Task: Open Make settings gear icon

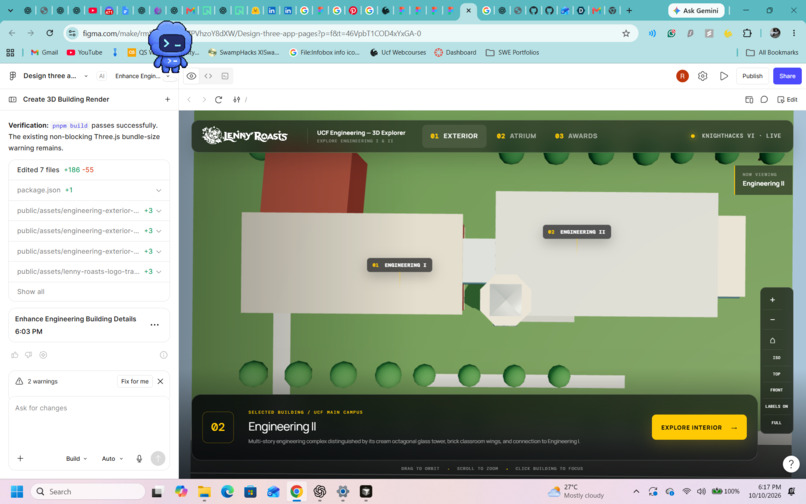Action: [x=702, y=76]
